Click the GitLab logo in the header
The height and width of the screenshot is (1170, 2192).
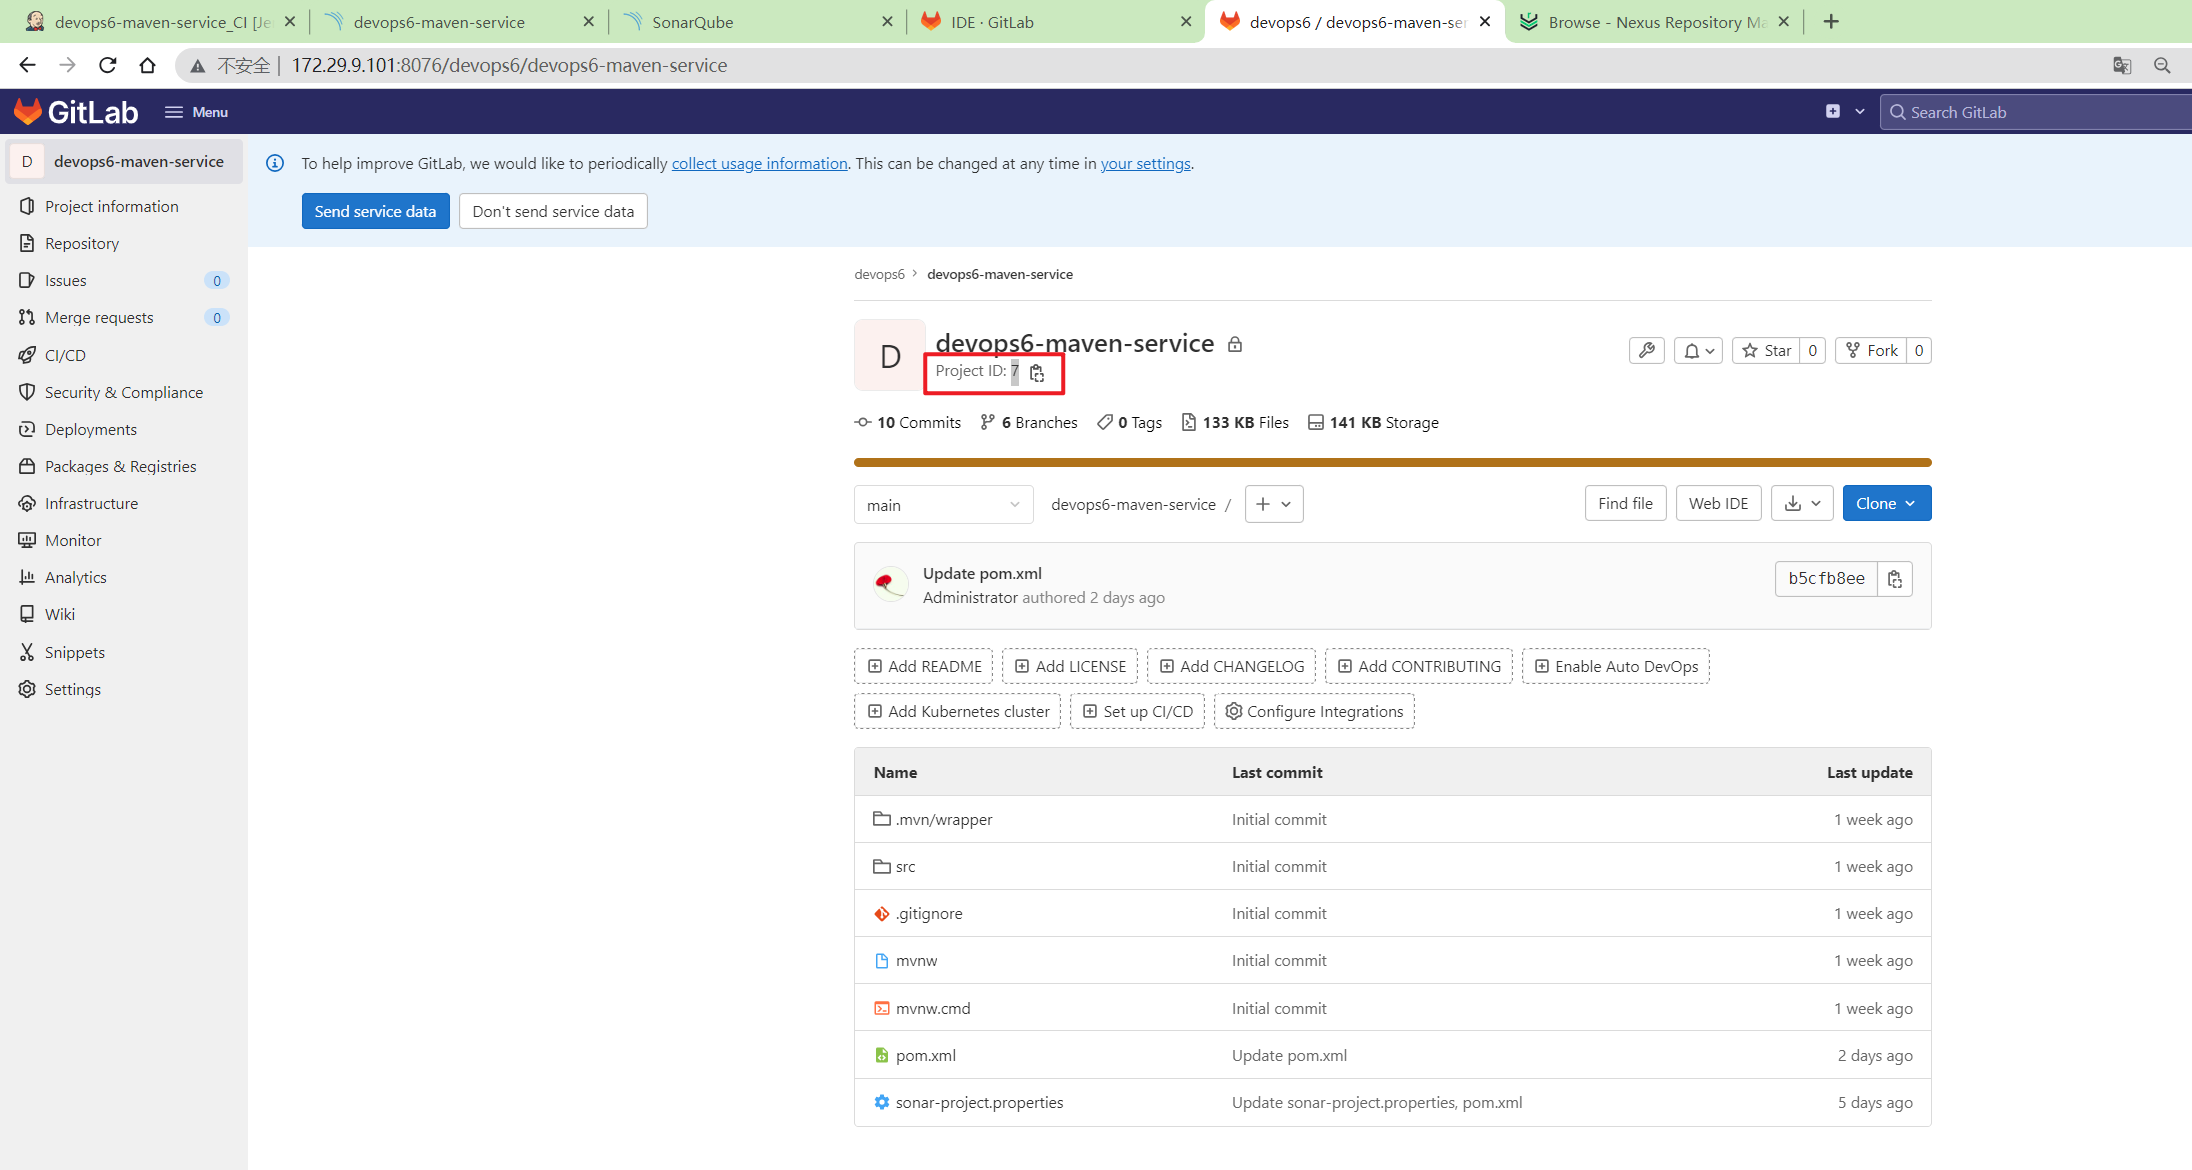click(x=76, y=112)
